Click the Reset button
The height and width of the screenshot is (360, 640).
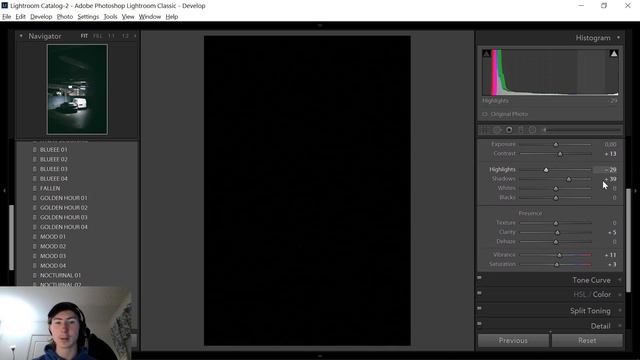point(587,340)
